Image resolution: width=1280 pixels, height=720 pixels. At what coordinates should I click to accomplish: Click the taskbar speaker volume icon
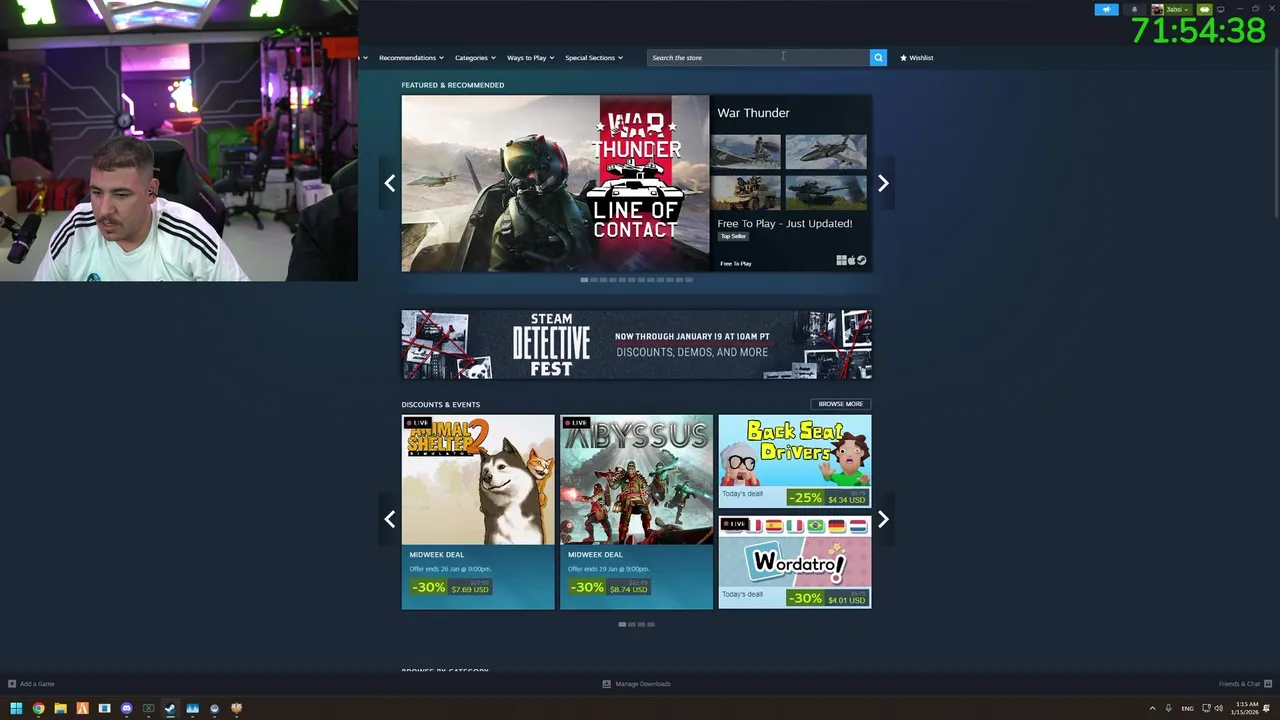click(1218, 708)
